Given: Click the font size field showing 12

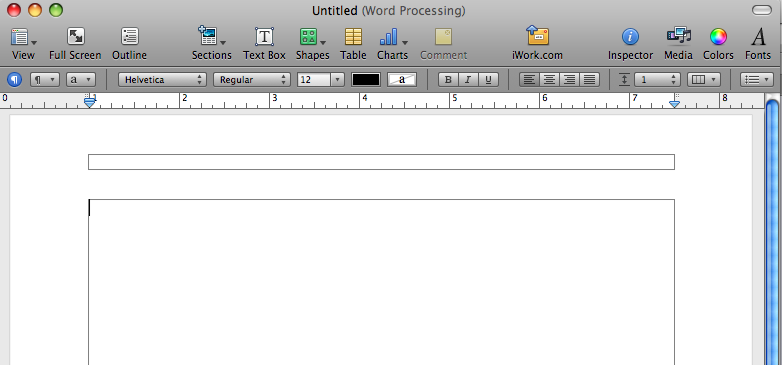Looking at the screenshot, I should [x=314, y=80].
